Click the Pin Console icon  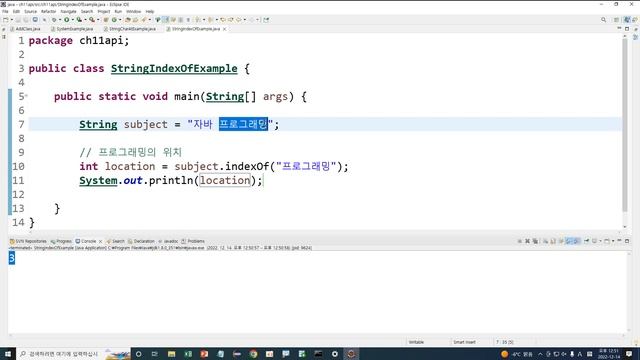tap(587, 241)
